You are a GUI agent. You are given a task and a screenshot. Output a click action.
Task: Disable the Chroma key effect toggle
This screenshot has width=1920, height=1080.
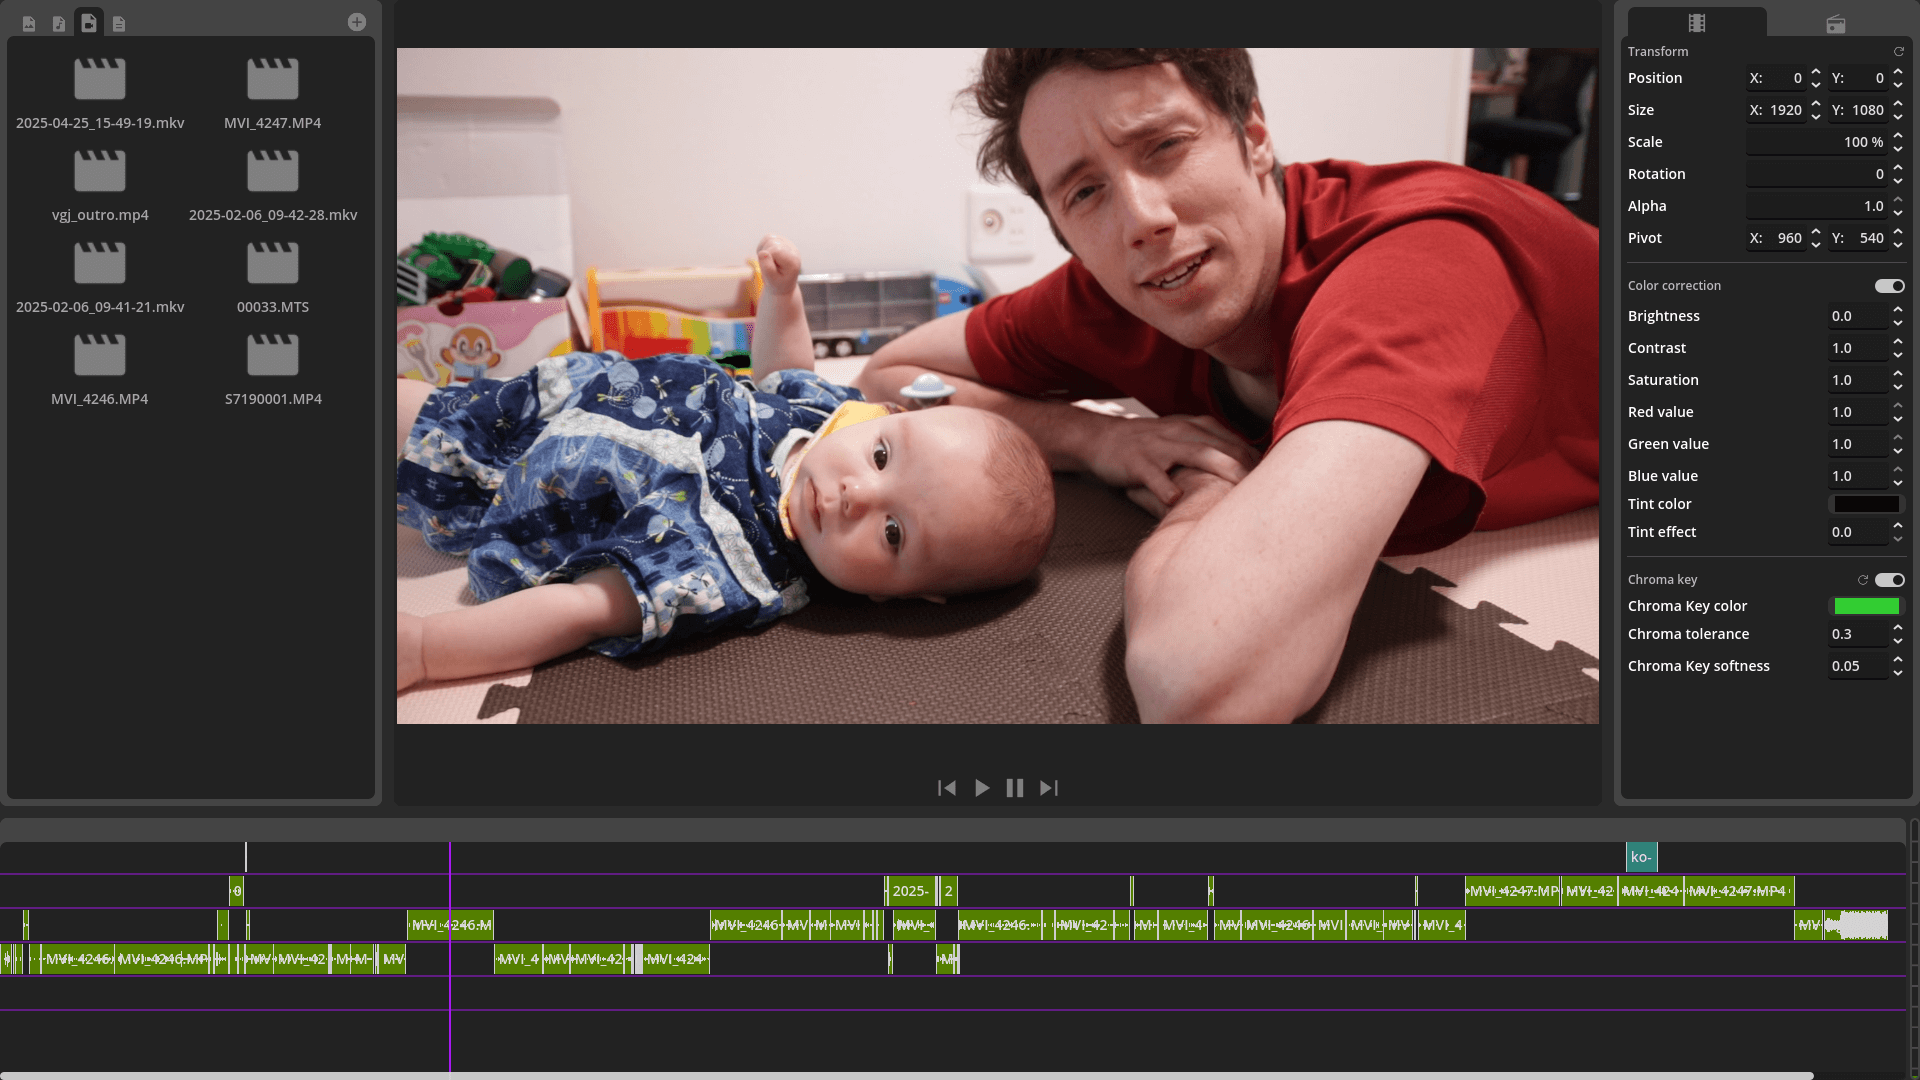[x=1889, y=580]
